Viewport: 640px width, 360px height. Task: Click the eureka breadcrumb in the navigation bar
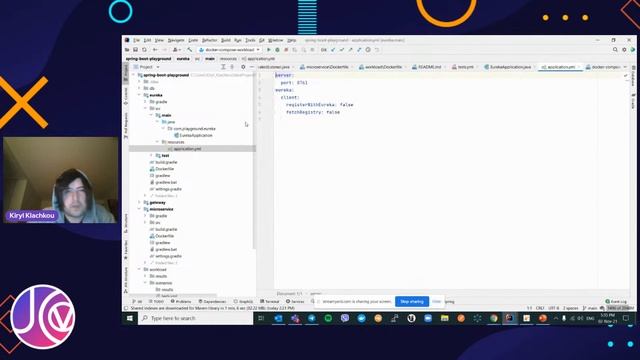click(183, 59)
